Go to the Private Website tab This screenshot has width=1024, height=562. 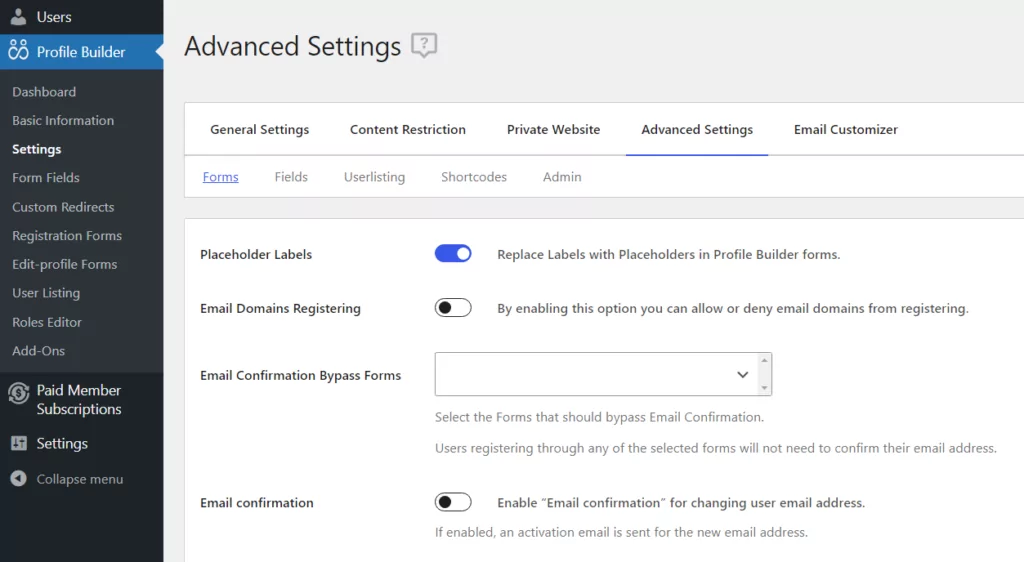pyautogui.click(x=553, y=129)
